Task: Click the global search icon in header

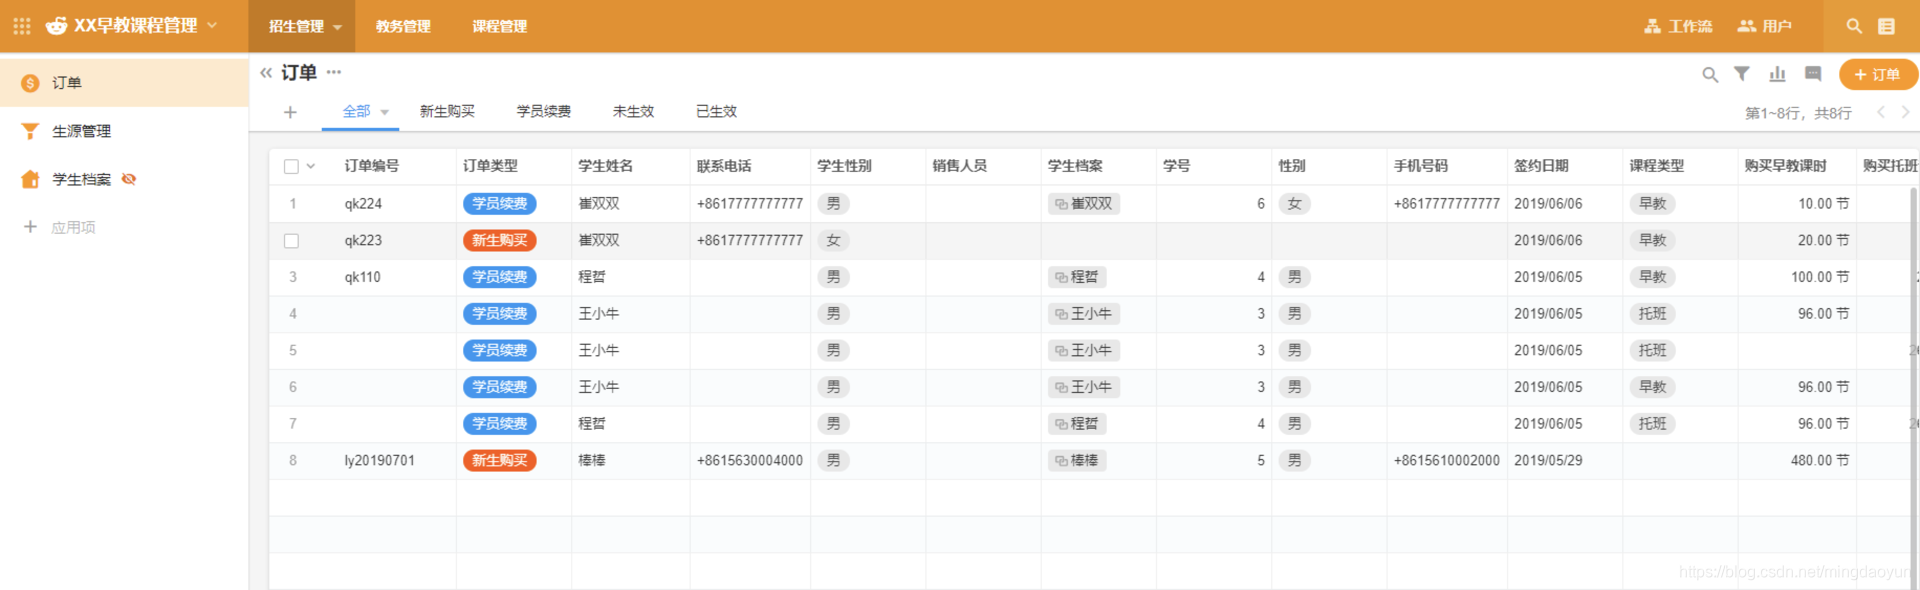Action: point(1854,26)
